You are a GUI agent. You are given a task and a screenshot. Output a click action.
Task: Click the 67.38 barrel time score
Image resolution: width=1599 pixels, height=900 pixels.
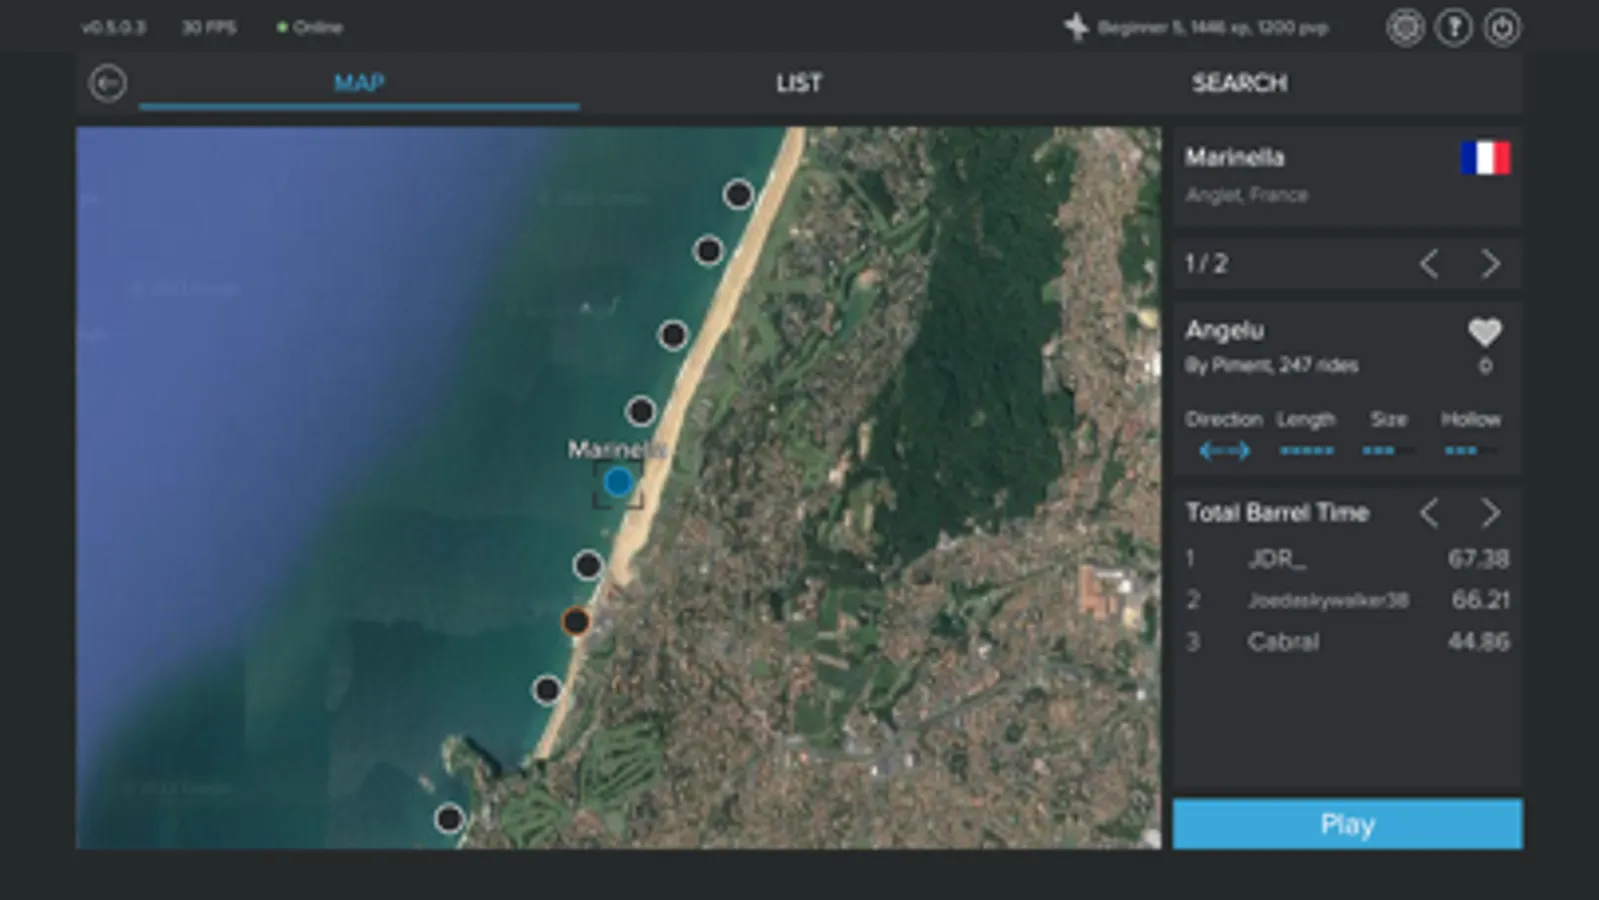pyautogui.click(x=1479, y=559)
